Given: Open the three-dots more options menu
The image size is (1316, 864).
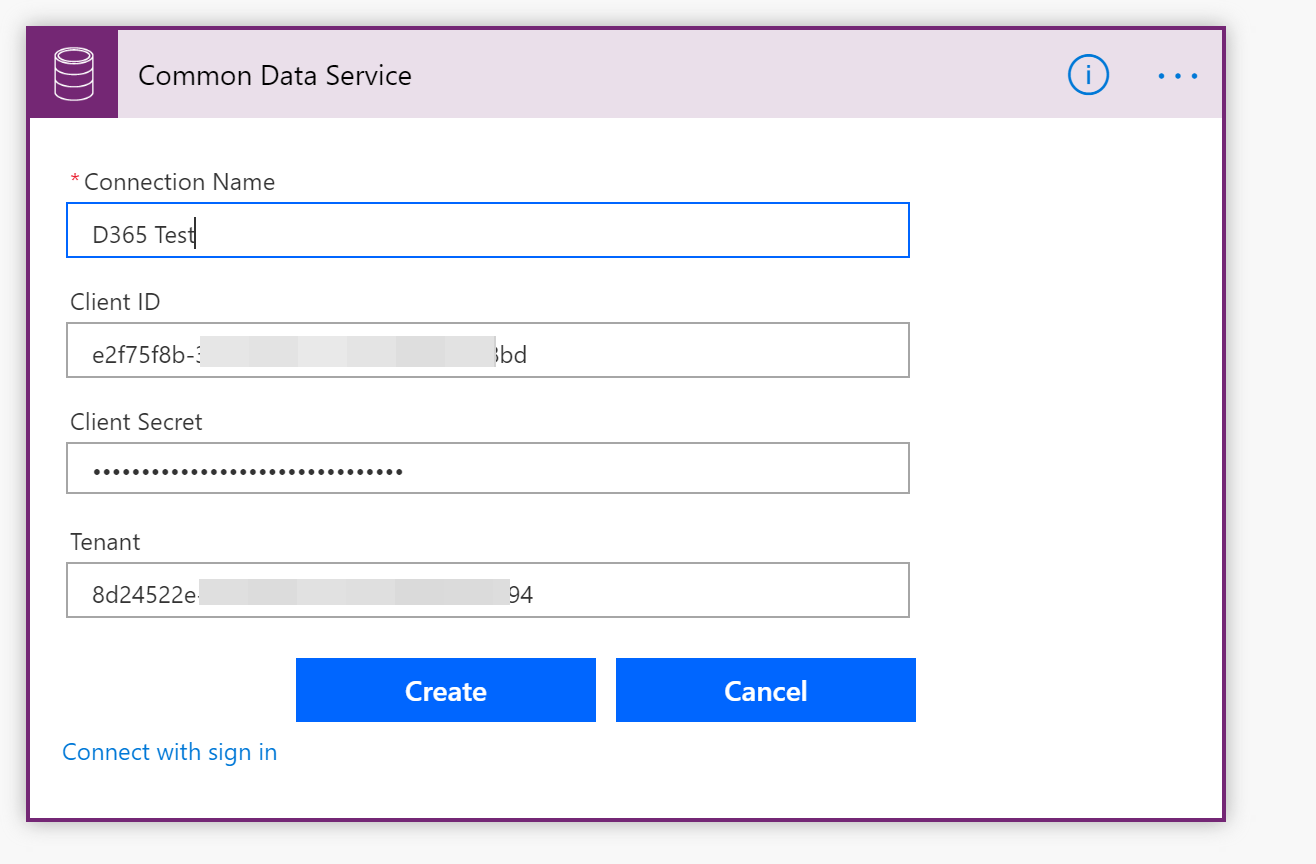Looking at the screenshot, I should click(x=1178, y=76).
